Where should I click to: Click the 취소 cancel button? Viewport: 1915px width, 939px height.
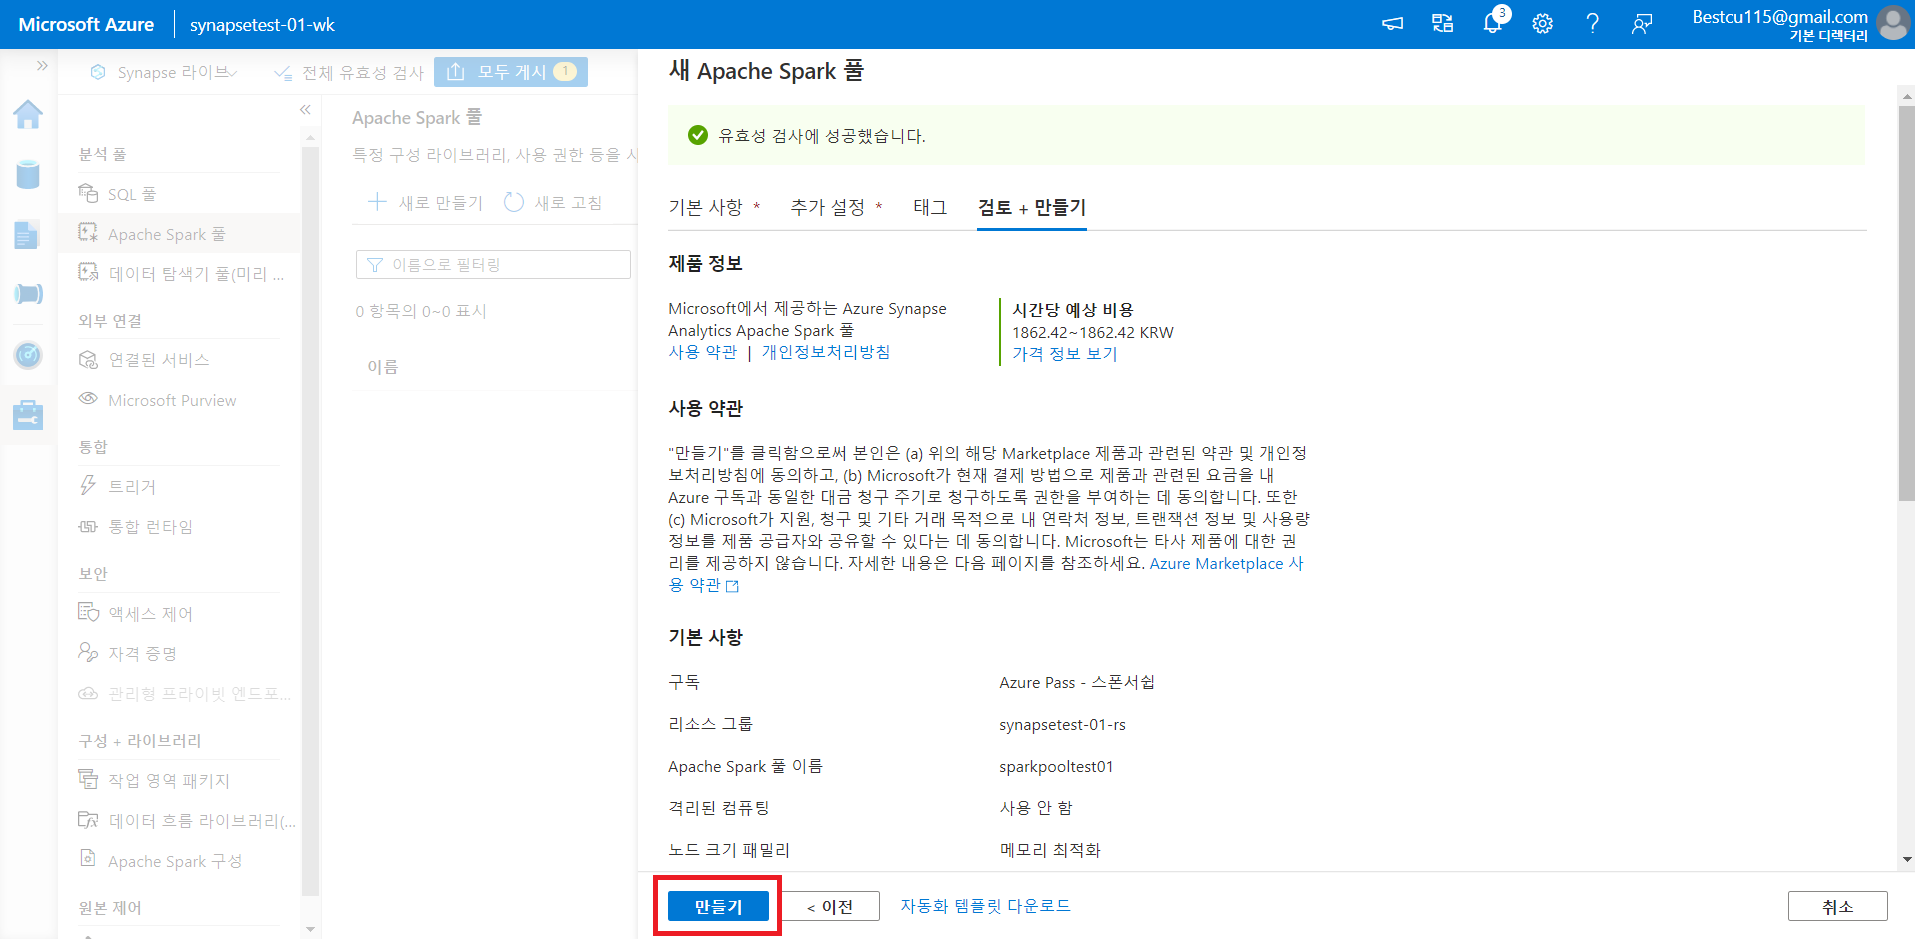click(1837, 906)
